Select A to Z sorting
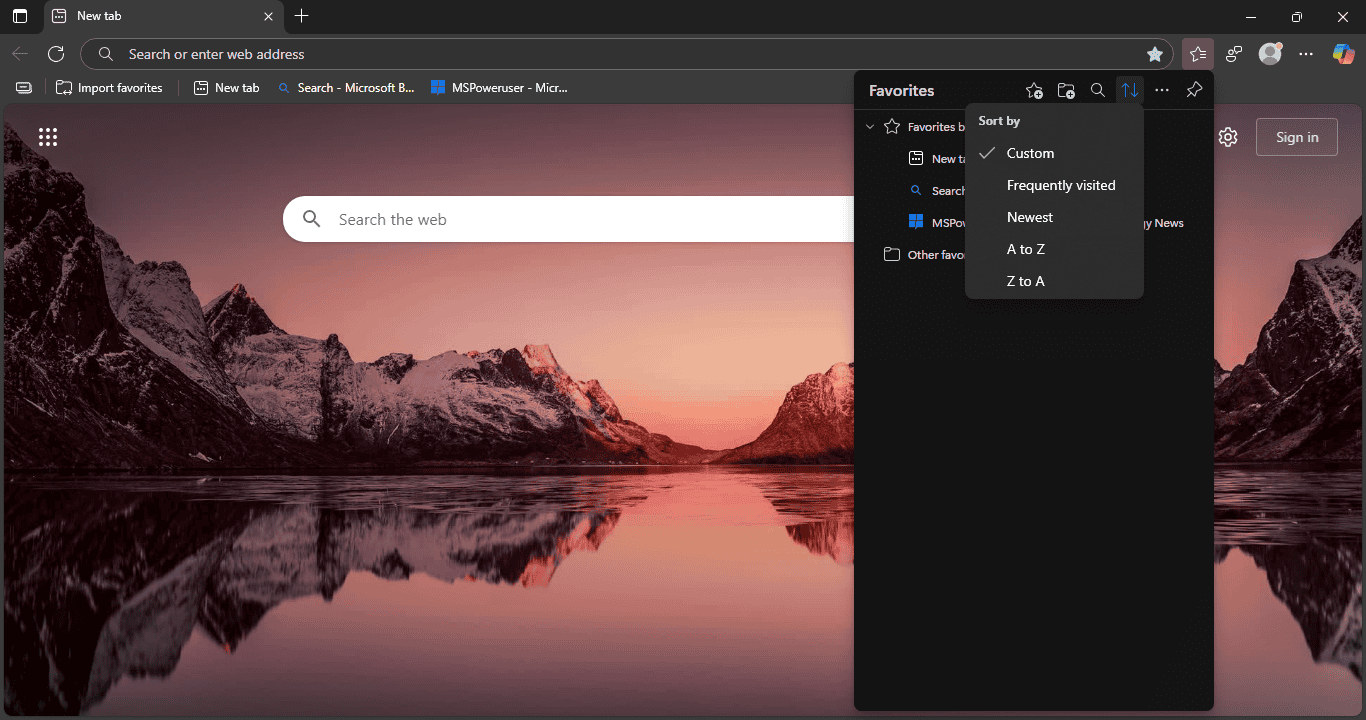 (1025, 249)
